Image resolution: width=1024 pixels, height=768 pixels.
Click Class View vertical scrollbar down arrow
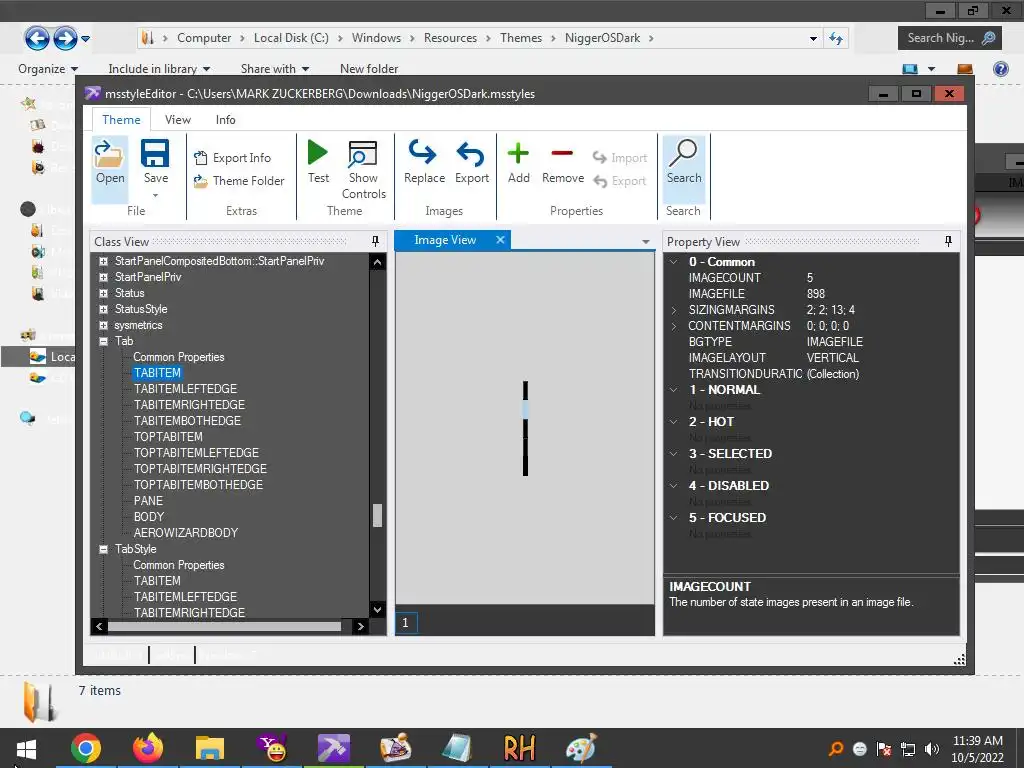pyautogui.click(x=377, y=609)
